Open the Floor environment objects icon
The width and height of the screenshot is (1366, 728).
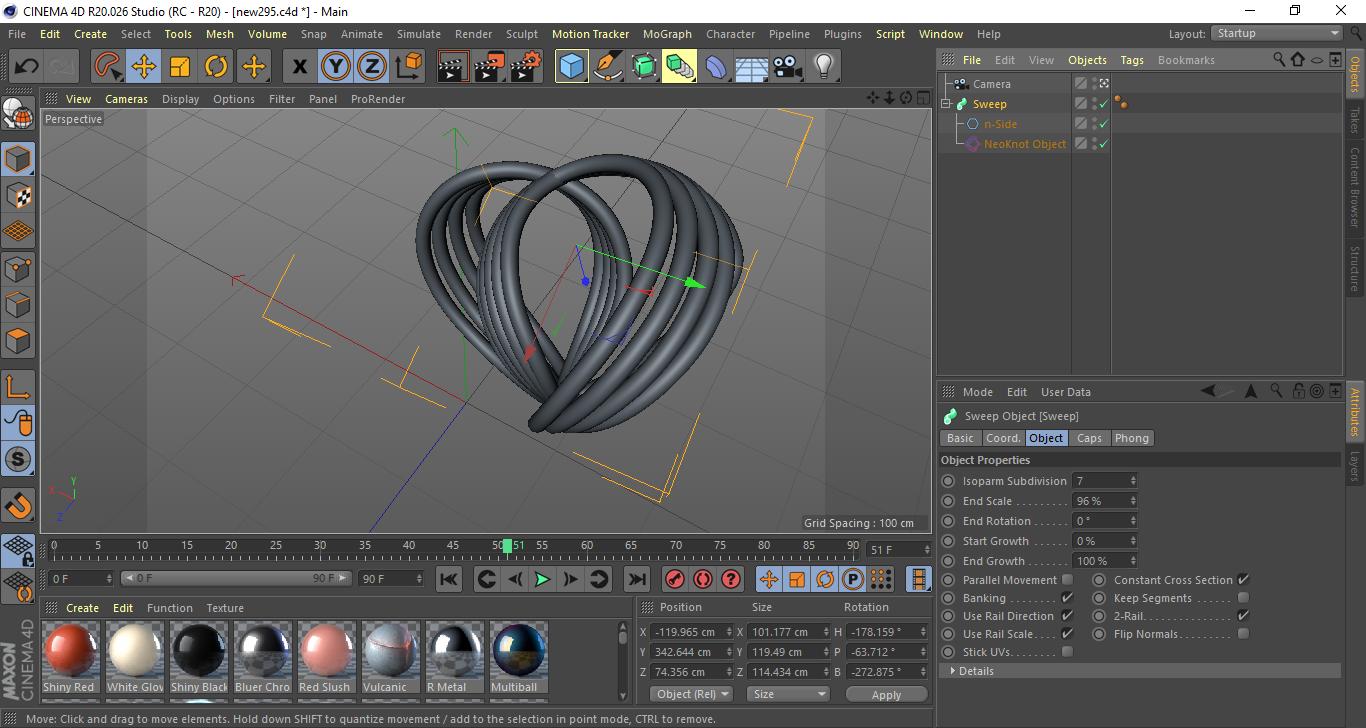tap(751, 67)
